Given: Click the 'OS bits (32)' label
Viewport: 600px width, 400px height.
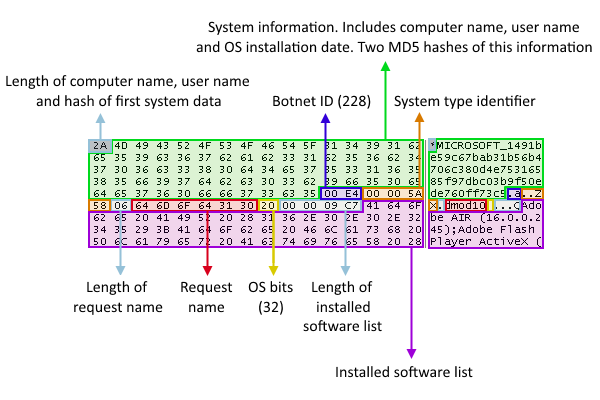Looking at the screenshot, I should (271, 297).
